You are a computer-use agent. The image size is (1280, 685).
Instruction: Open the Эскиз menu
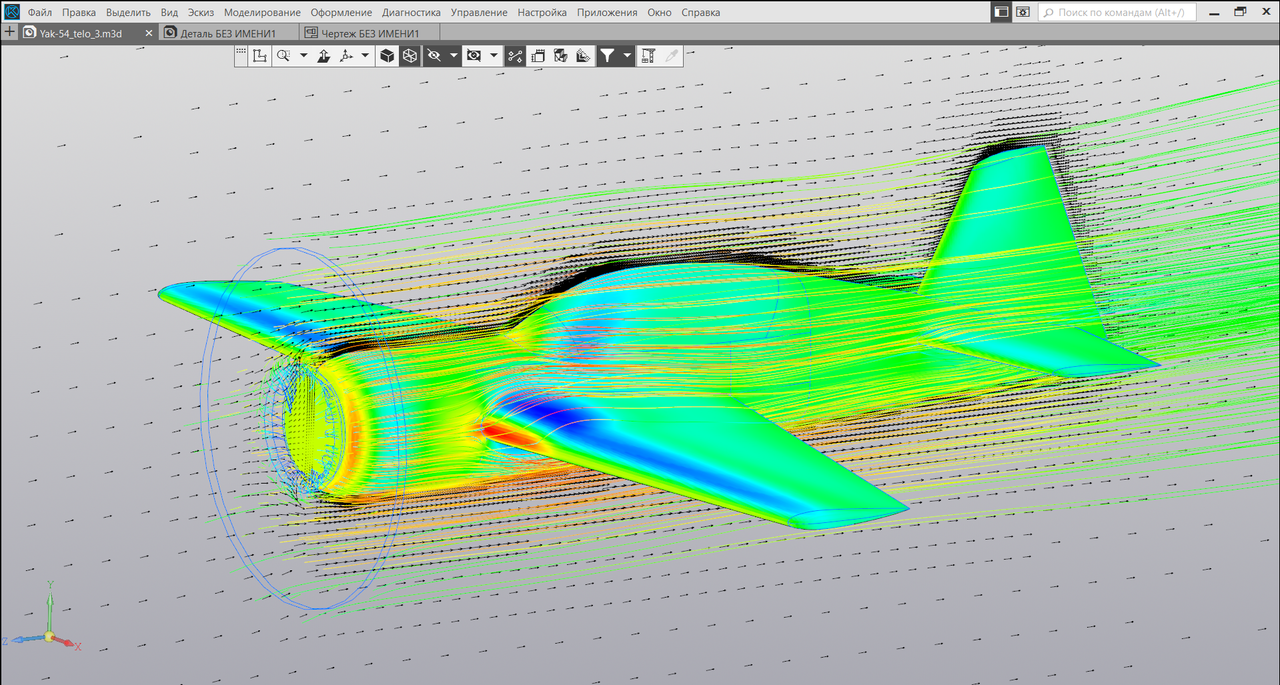tap(201, 13)
